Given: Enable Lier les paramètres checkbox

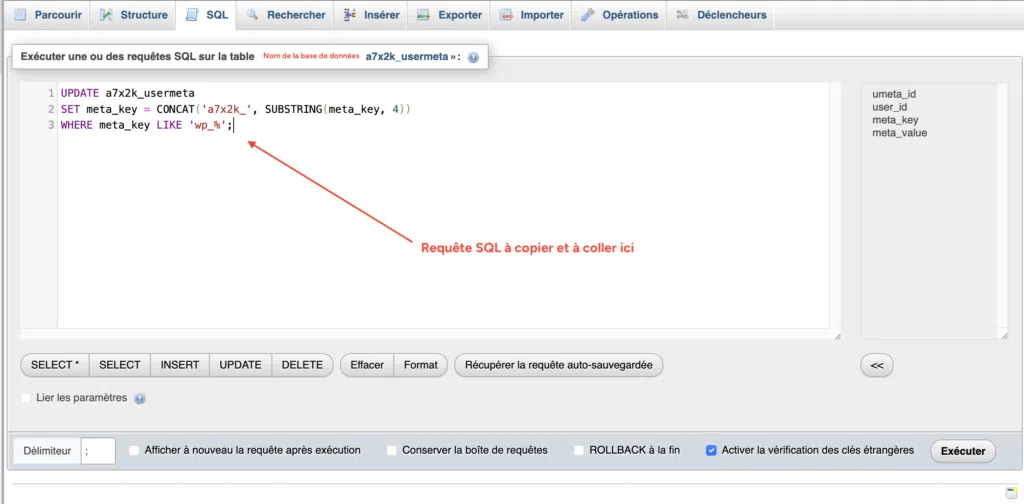Looking at the screenshot, I should [26, 398].
